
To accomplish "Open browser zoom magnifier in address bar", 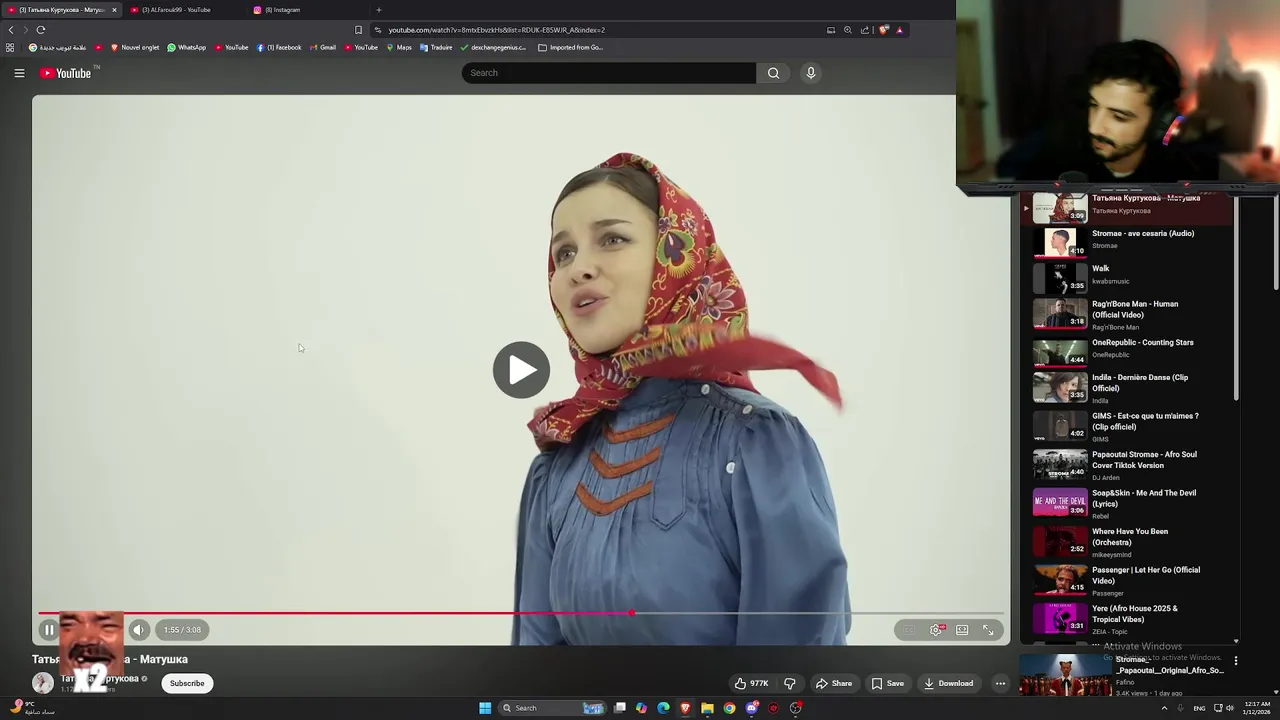I will coord(848,30).
